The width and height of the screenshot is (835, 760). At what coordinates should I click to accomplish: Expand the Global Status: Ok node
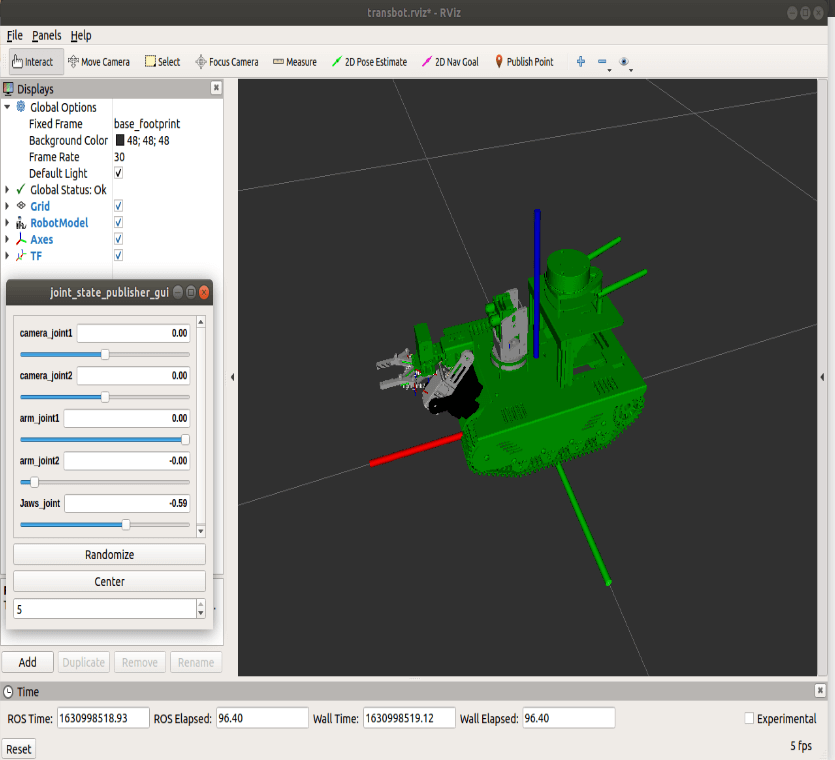pos(7,189)
